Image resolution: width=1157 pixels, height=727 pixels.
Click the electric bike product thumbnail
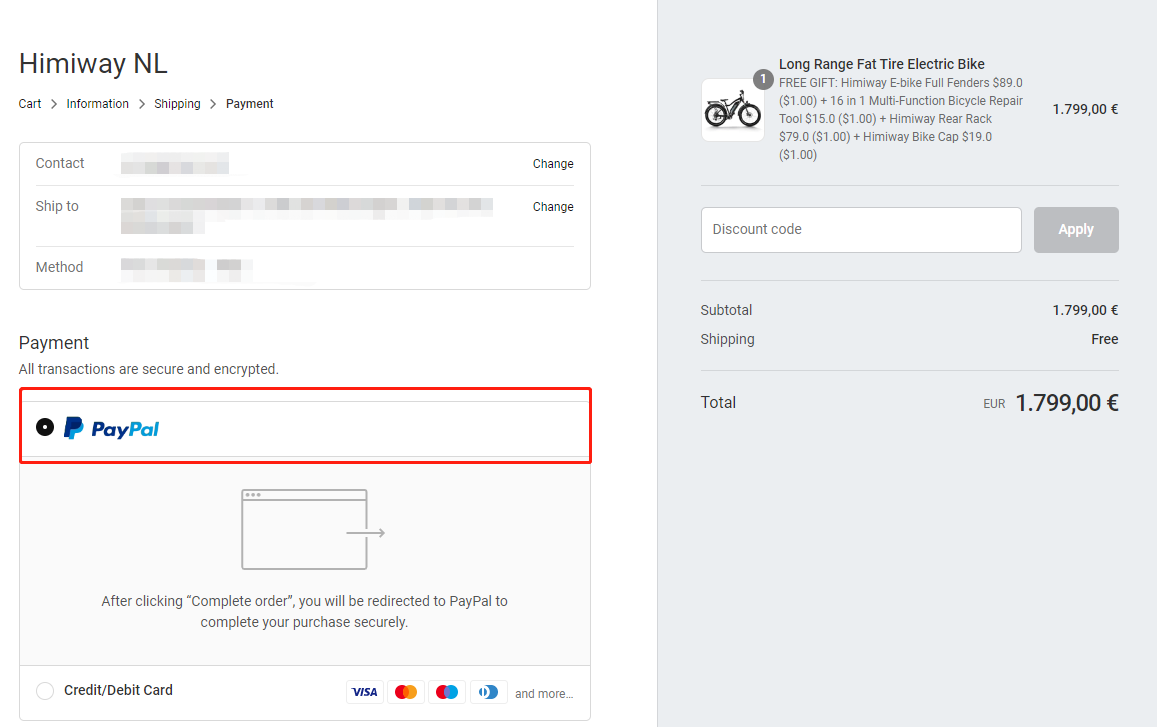click(x=733, y=111)
